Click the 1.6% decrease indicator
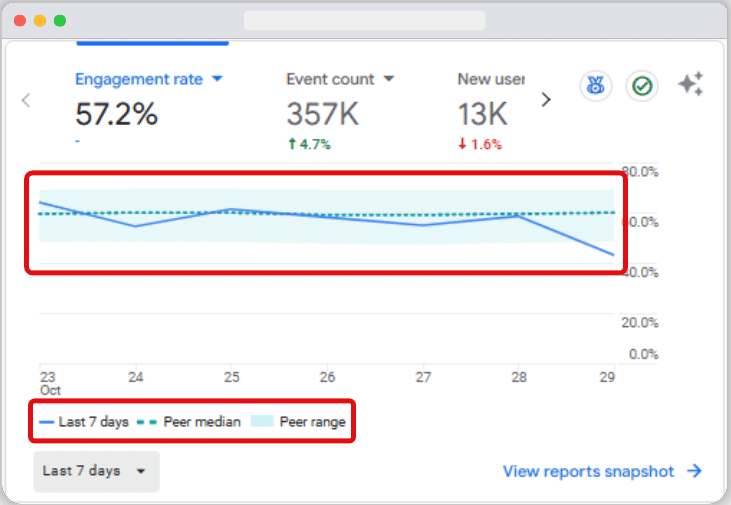 (480, 144)
